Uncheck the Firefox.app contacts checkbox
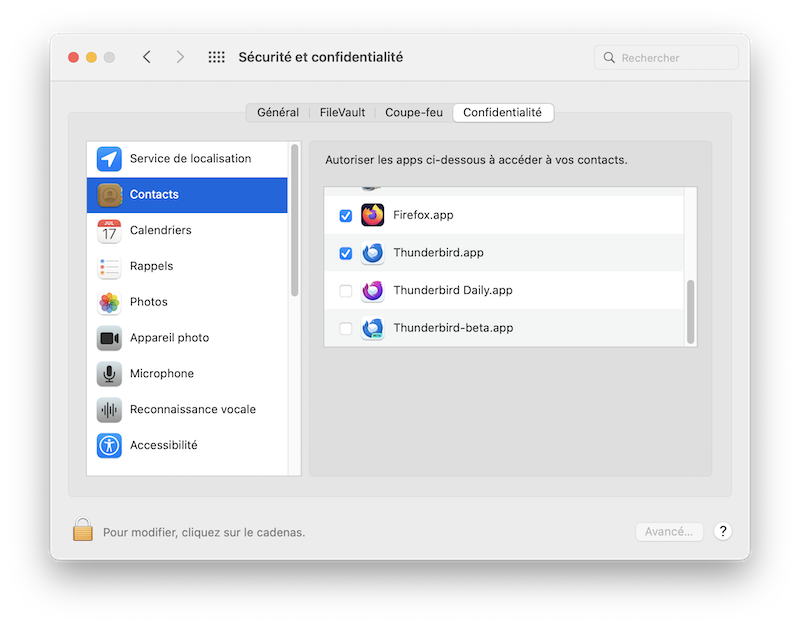 (346, 215)
